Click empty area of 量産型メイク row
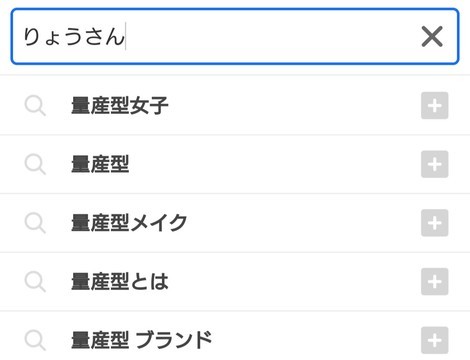 tap(300, 223)
